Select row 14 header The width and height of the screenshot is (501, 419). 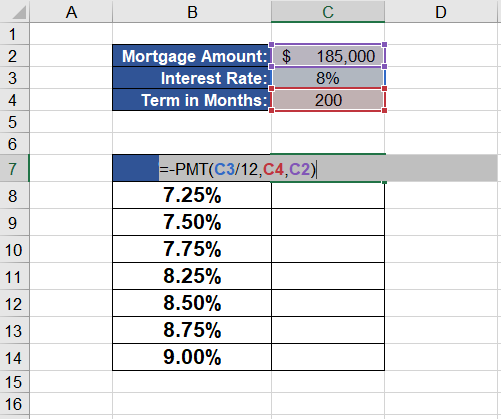[15, 357]
